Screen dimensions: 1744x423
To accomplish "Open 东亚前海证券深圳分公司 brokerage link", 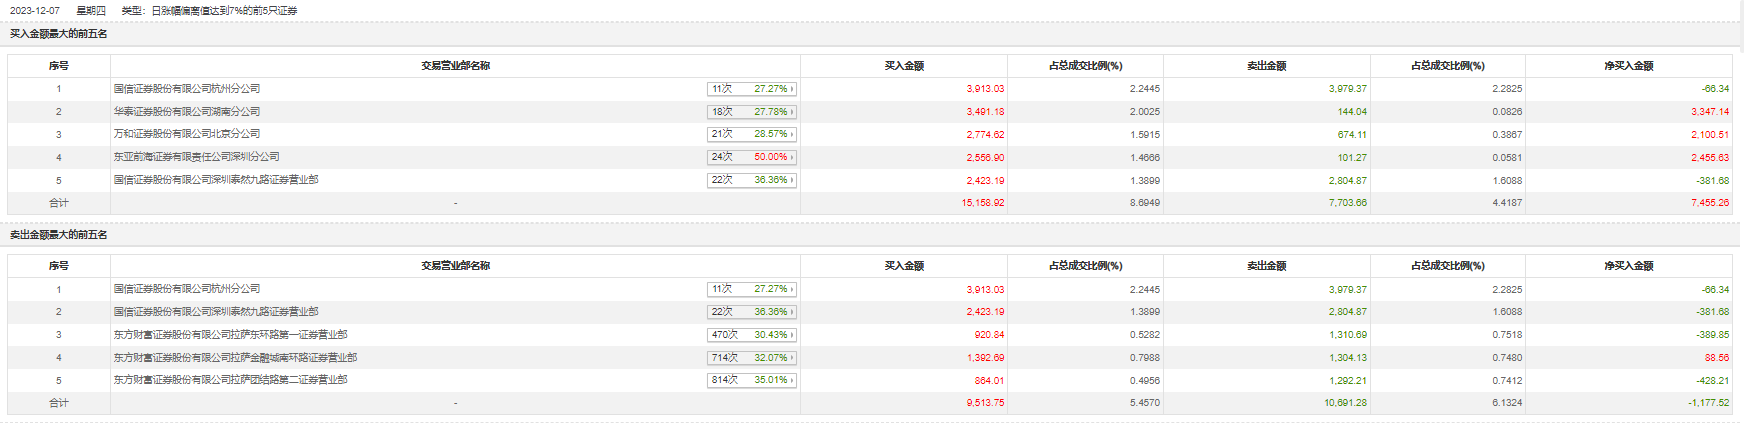I will [196, 157].
